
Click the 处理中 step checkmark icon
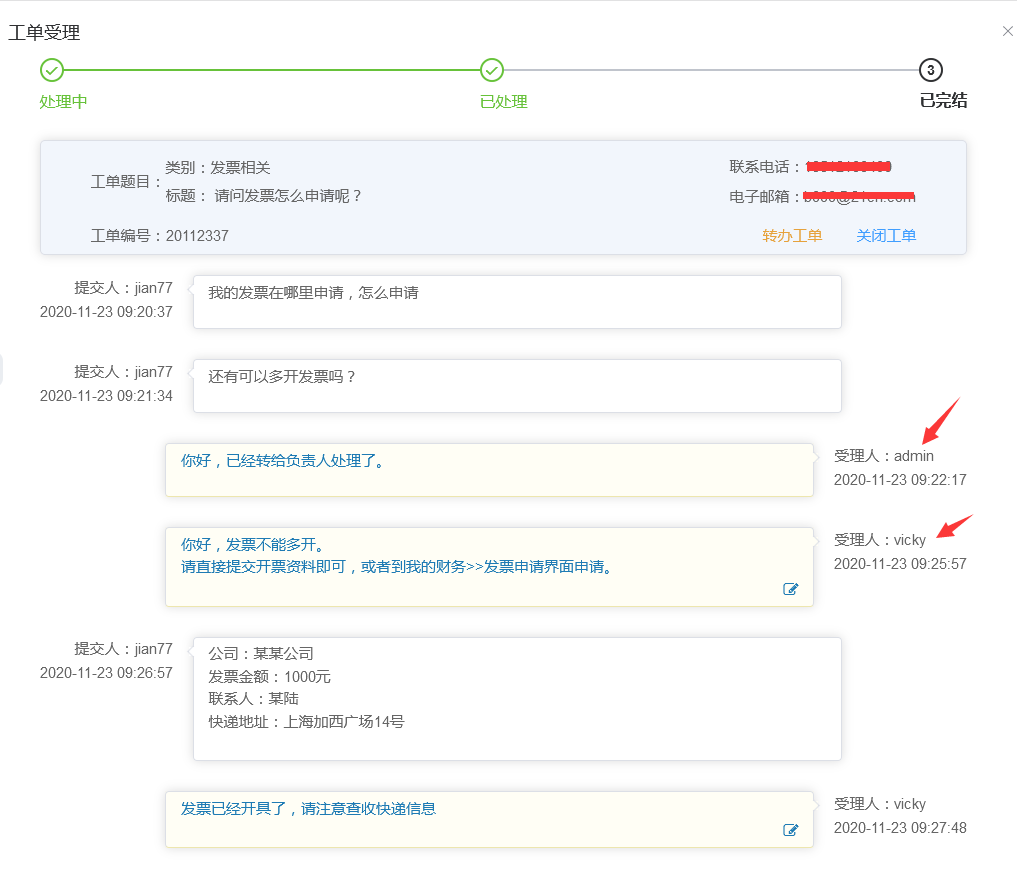(x=51, y=70)
